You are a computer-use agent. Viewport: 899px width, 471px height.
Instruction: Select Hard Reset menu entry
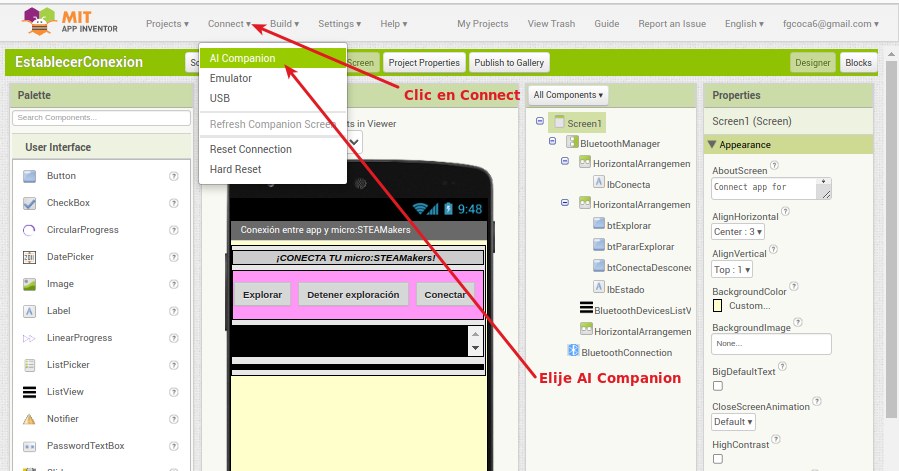[273, 169]
